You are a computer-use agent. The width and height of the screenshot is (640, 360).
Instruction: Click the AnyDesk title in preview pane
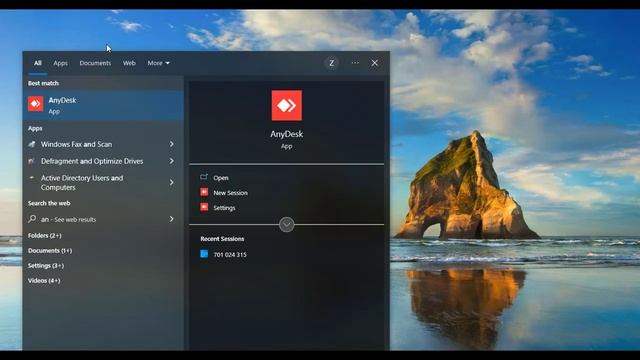(x=287, y=134)
